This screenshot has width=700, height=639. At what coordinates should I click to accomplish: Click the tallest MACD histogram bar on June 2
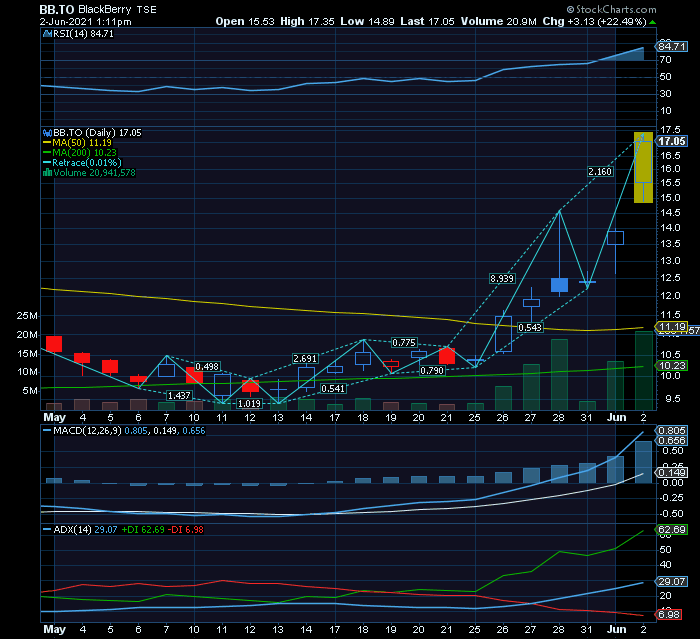coord(643,462)
